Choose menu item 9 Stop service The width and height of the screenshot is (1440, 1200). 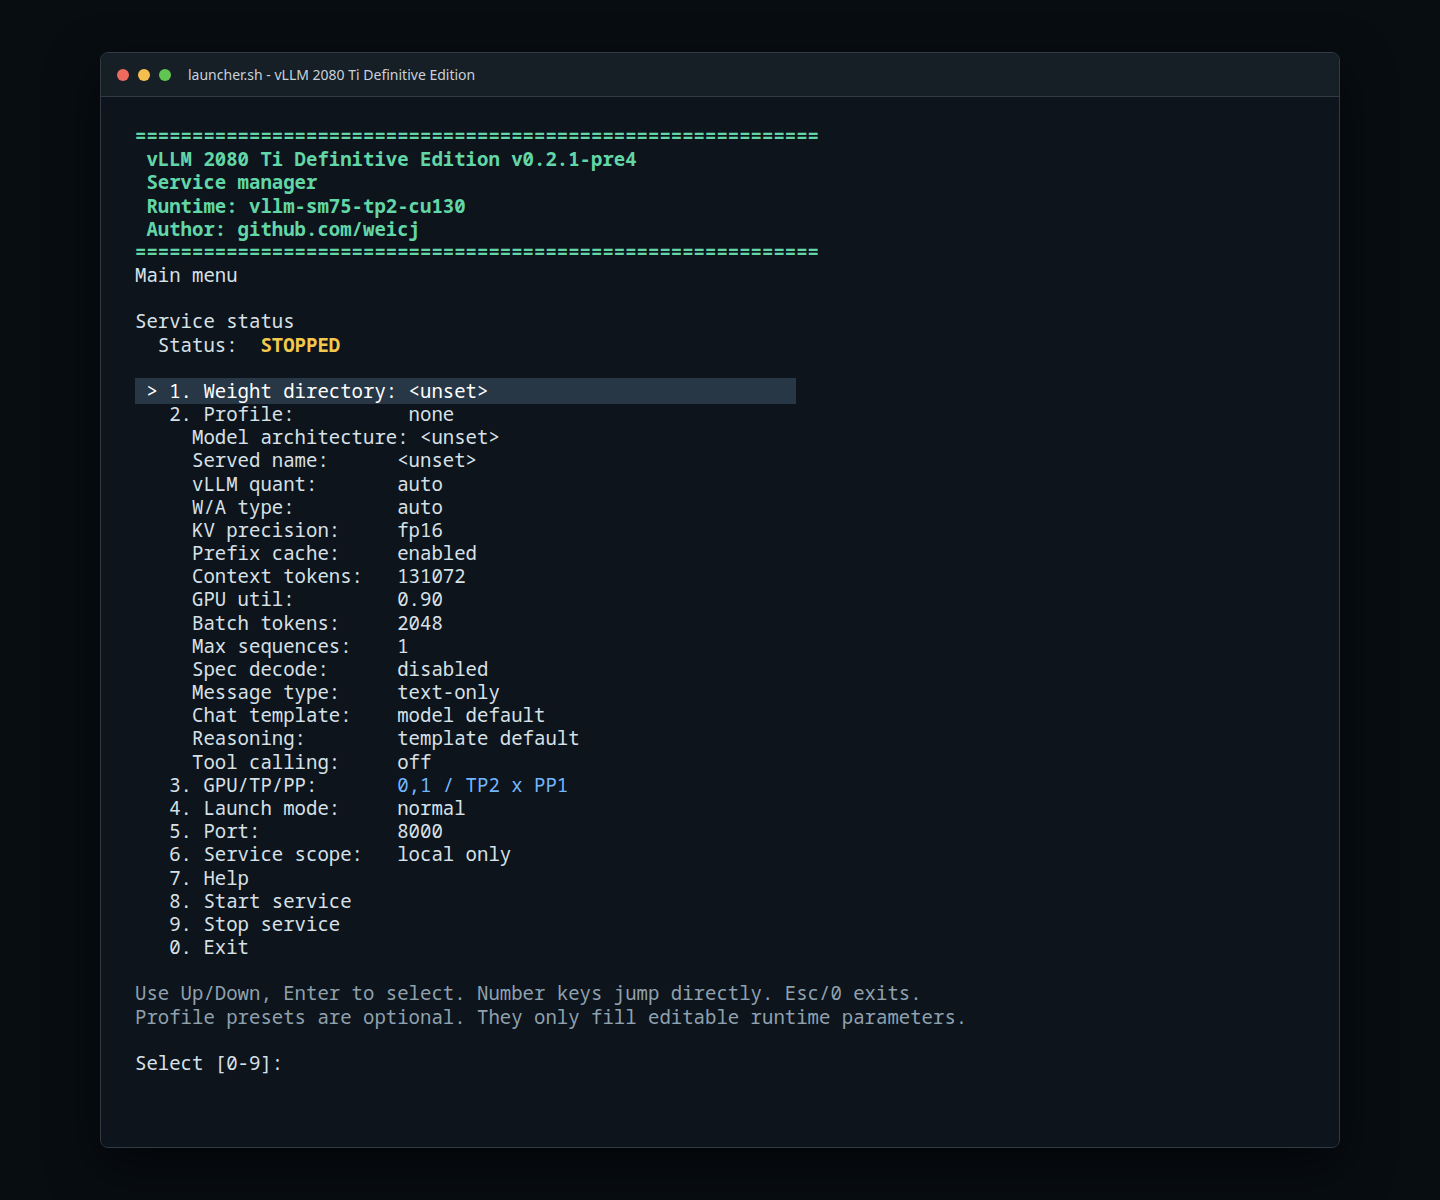[254, 925]
